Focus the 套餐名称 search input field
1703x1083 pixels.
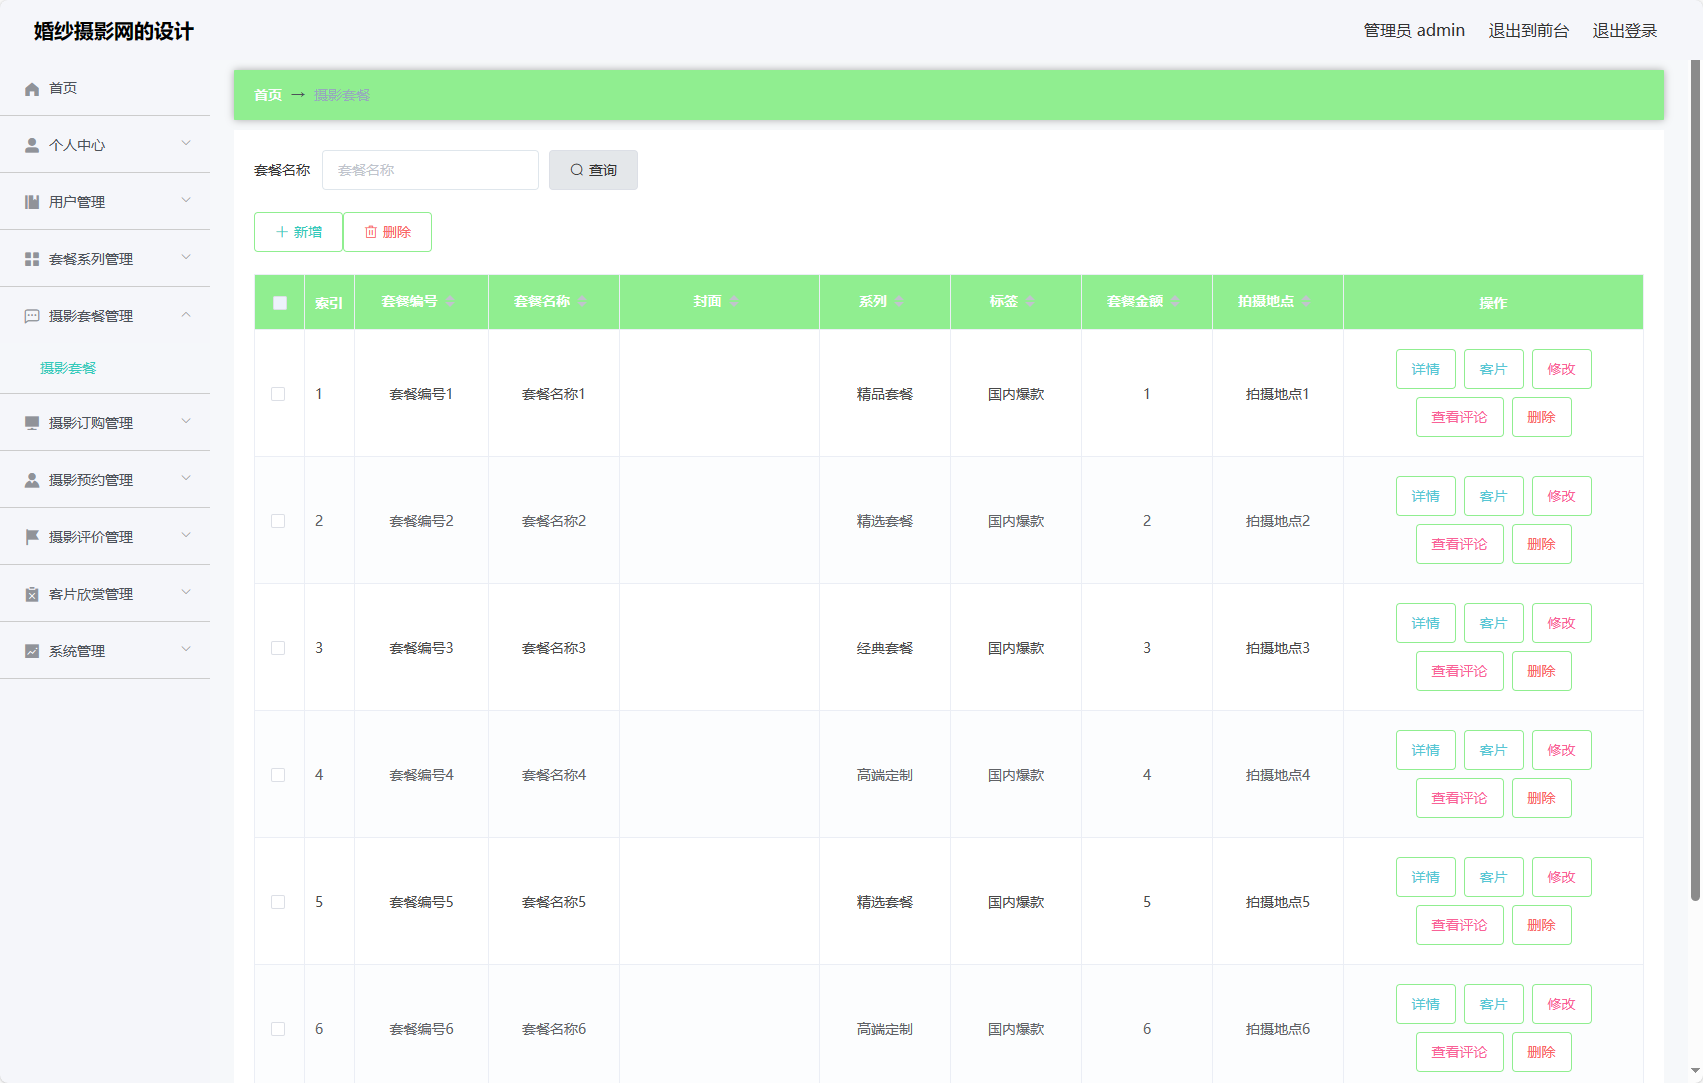point(430,170)
